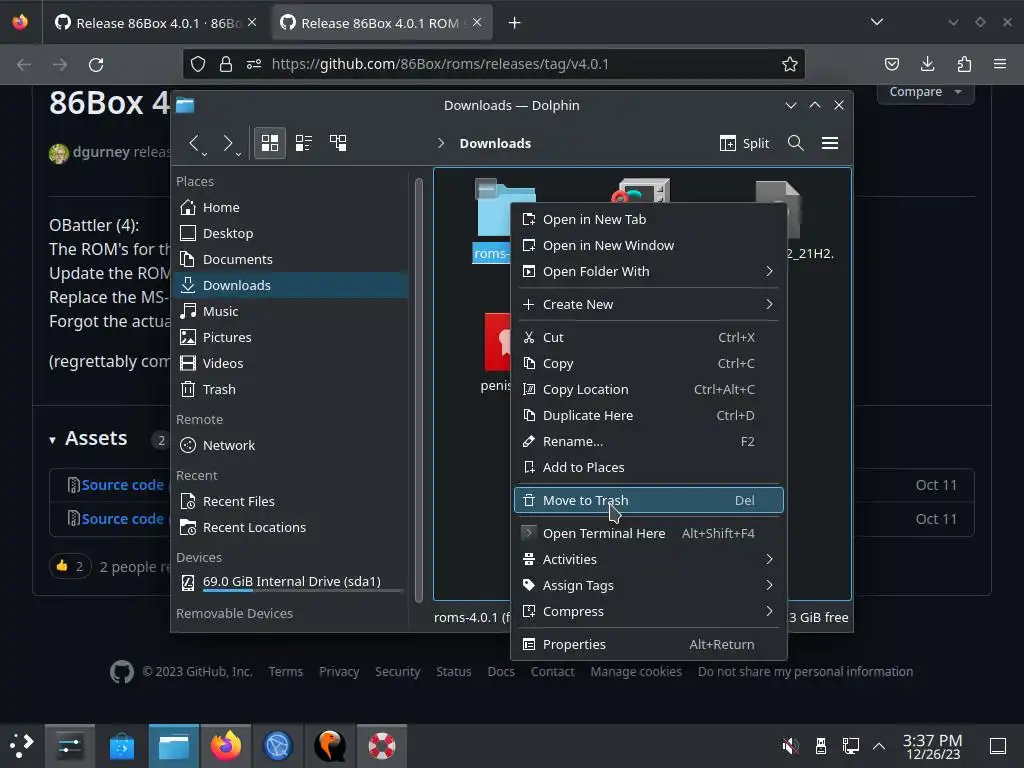Show hidden system tray icons arrow
1024x768 pixels.
pyautogui.click(x=879, y=745)
